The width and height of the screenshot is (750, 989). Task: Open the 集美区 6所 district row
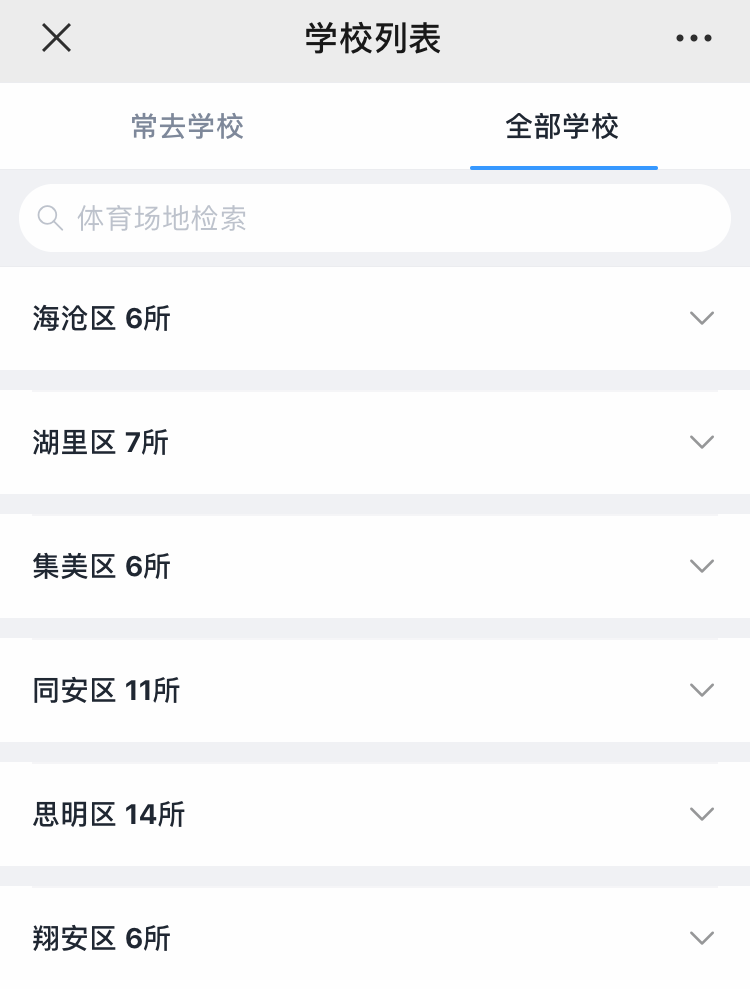click(375, 566)
